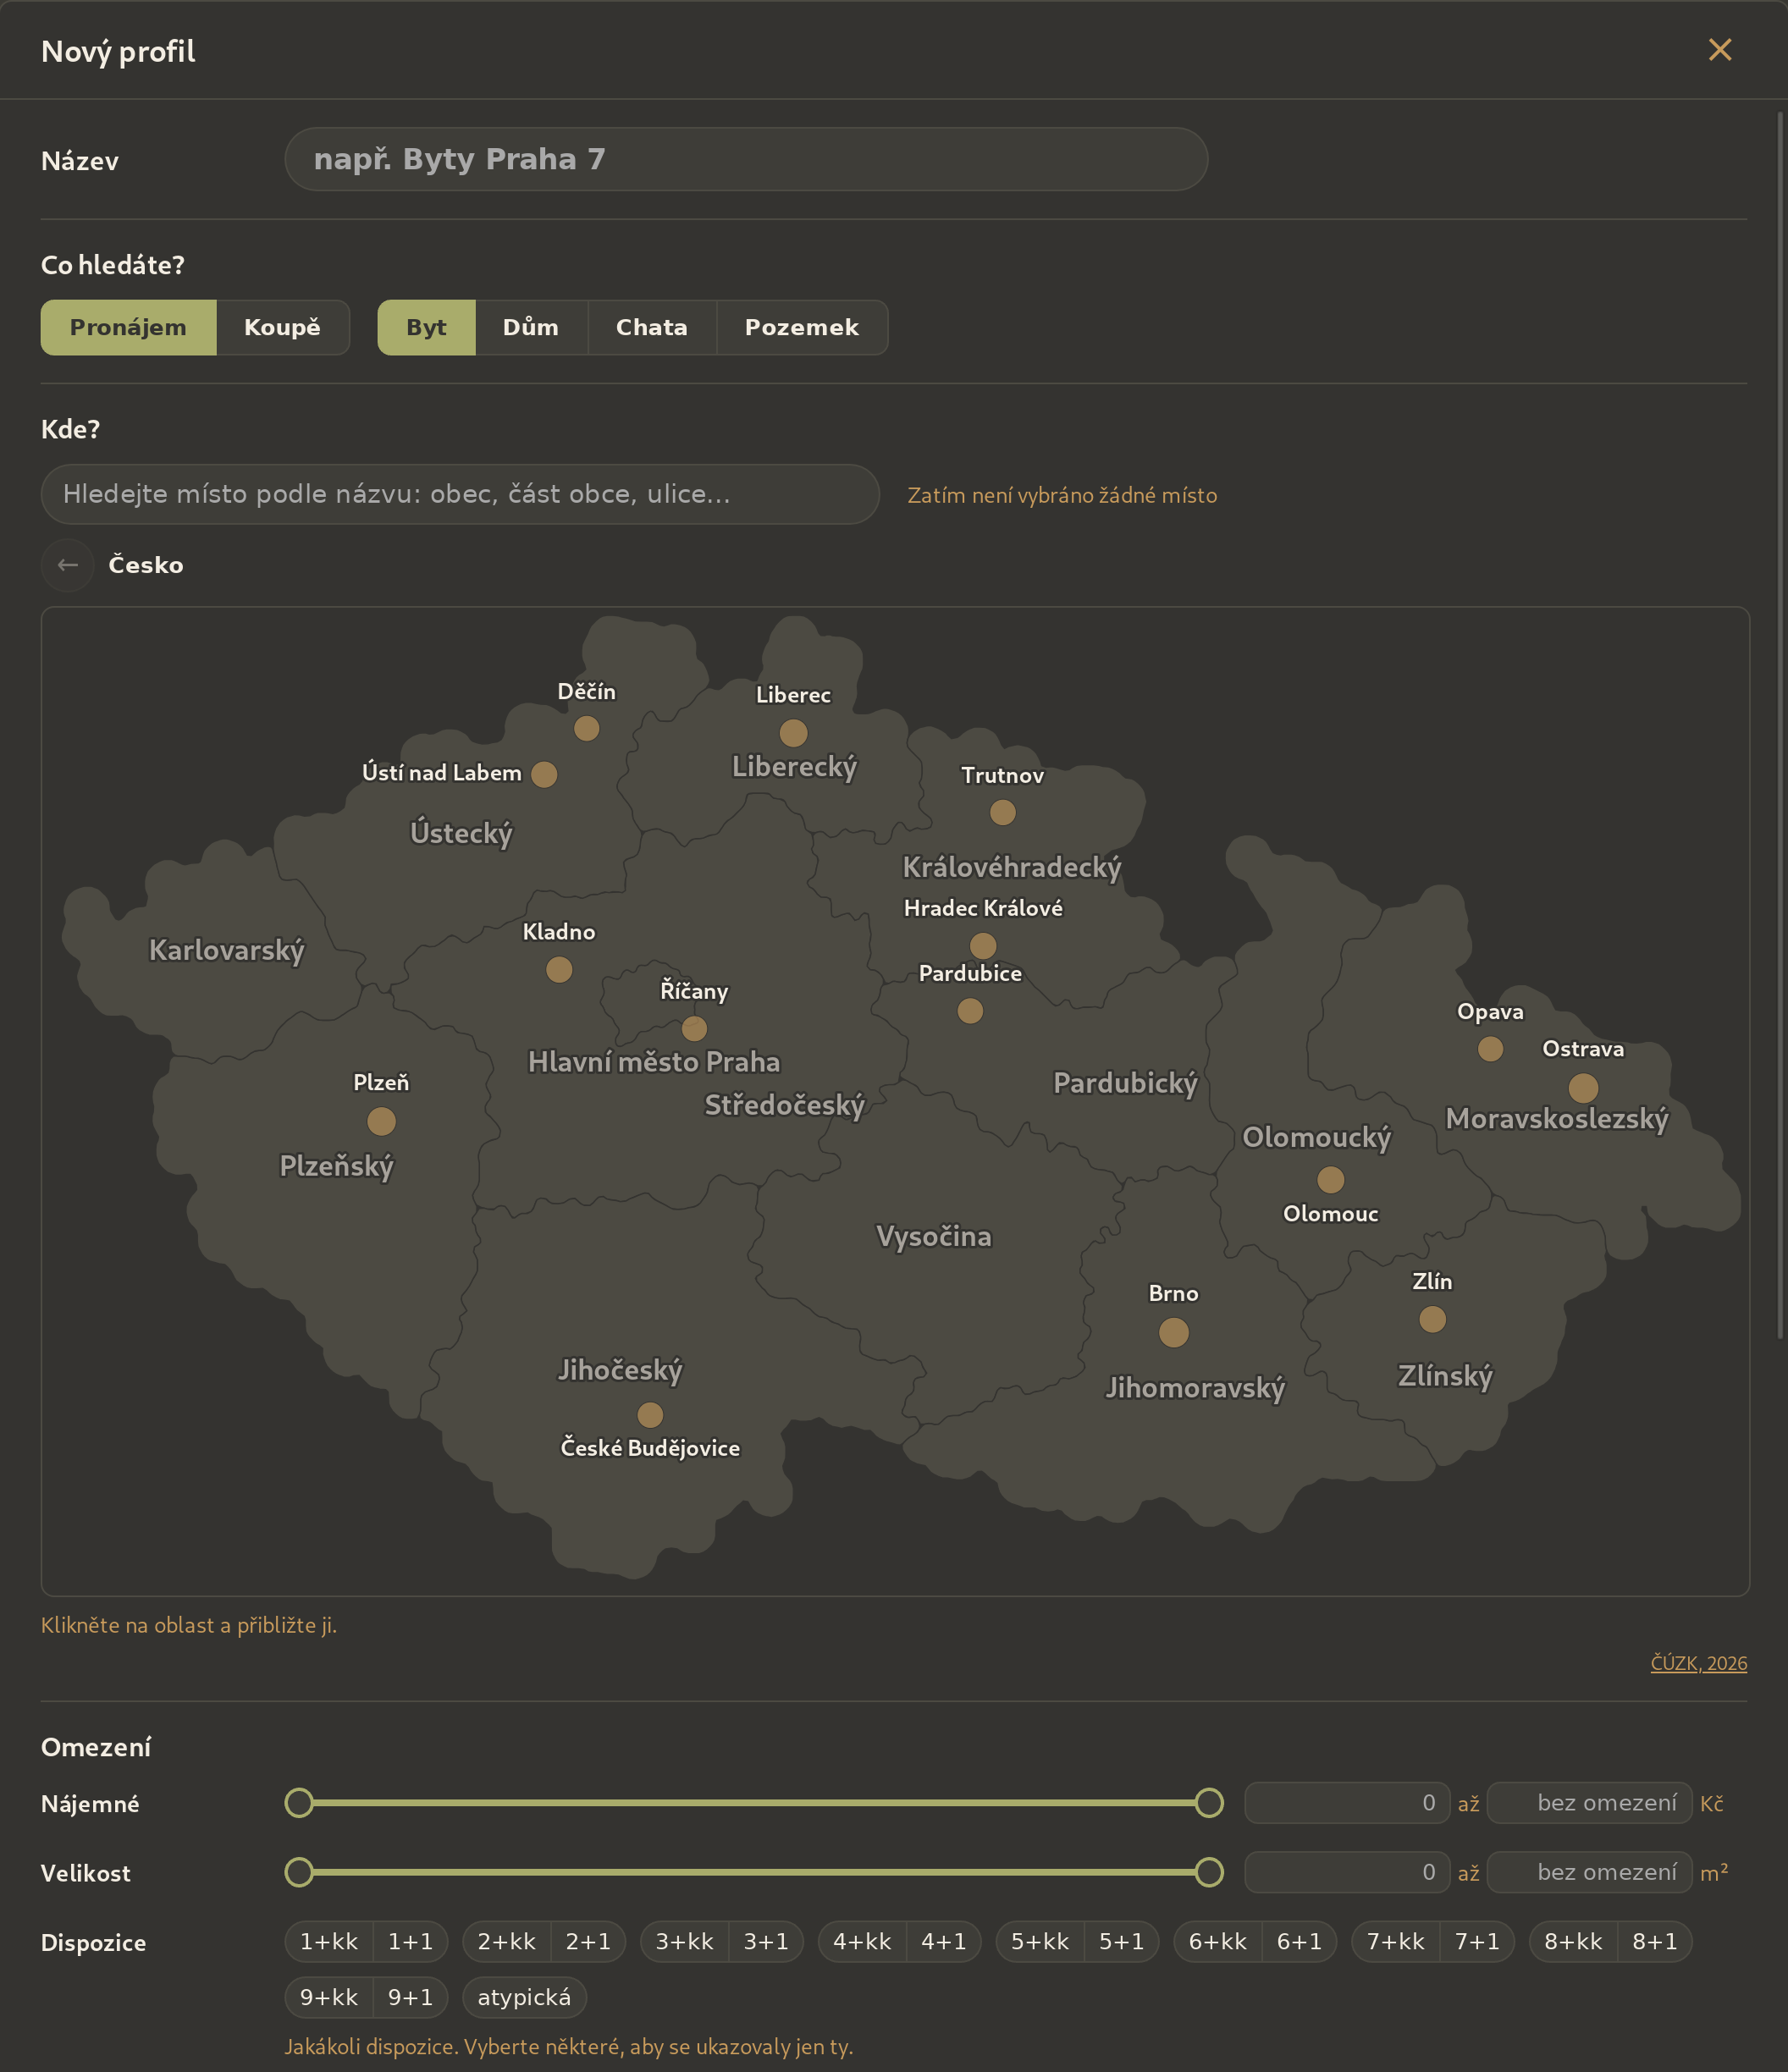Select the Opava city marker
Screen dimensions: 1788x2072
[1490, 1048]
